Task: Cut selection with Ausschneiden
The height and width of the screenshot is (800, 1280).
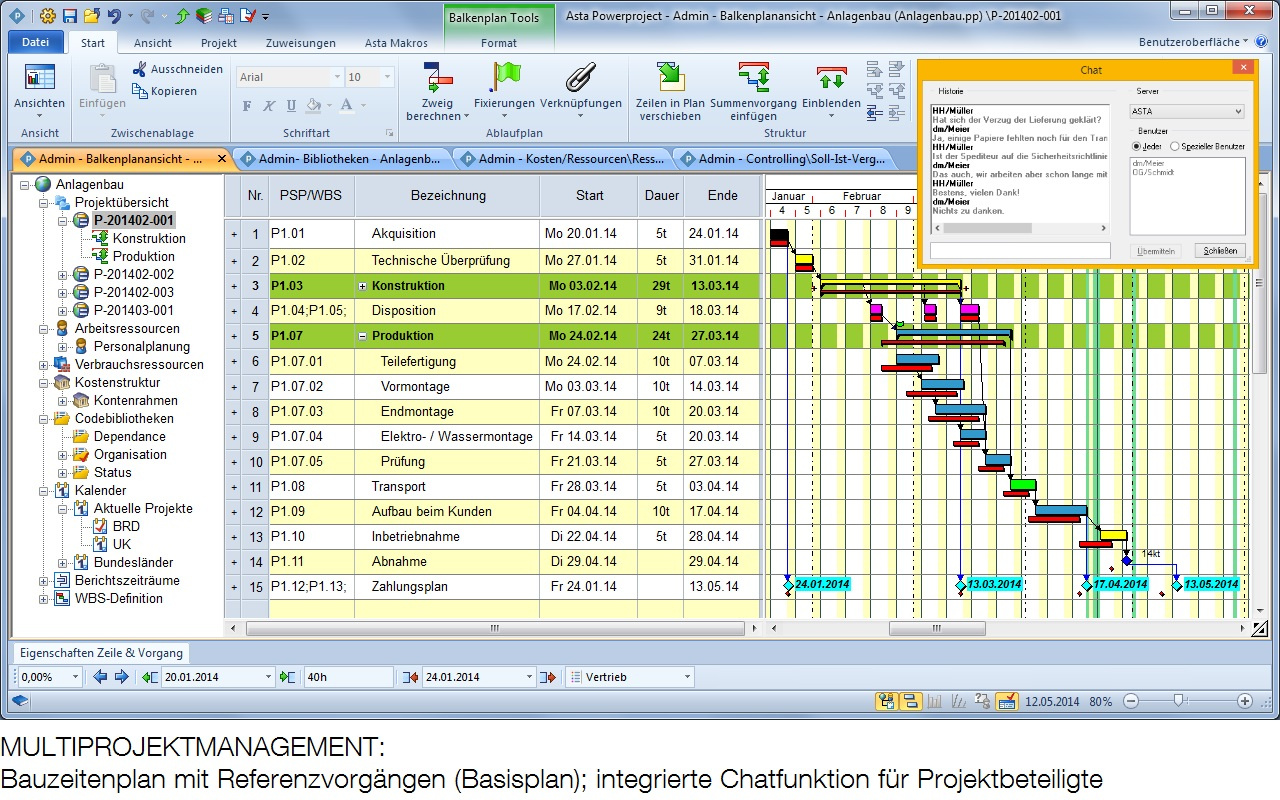Action: point(177,69)
